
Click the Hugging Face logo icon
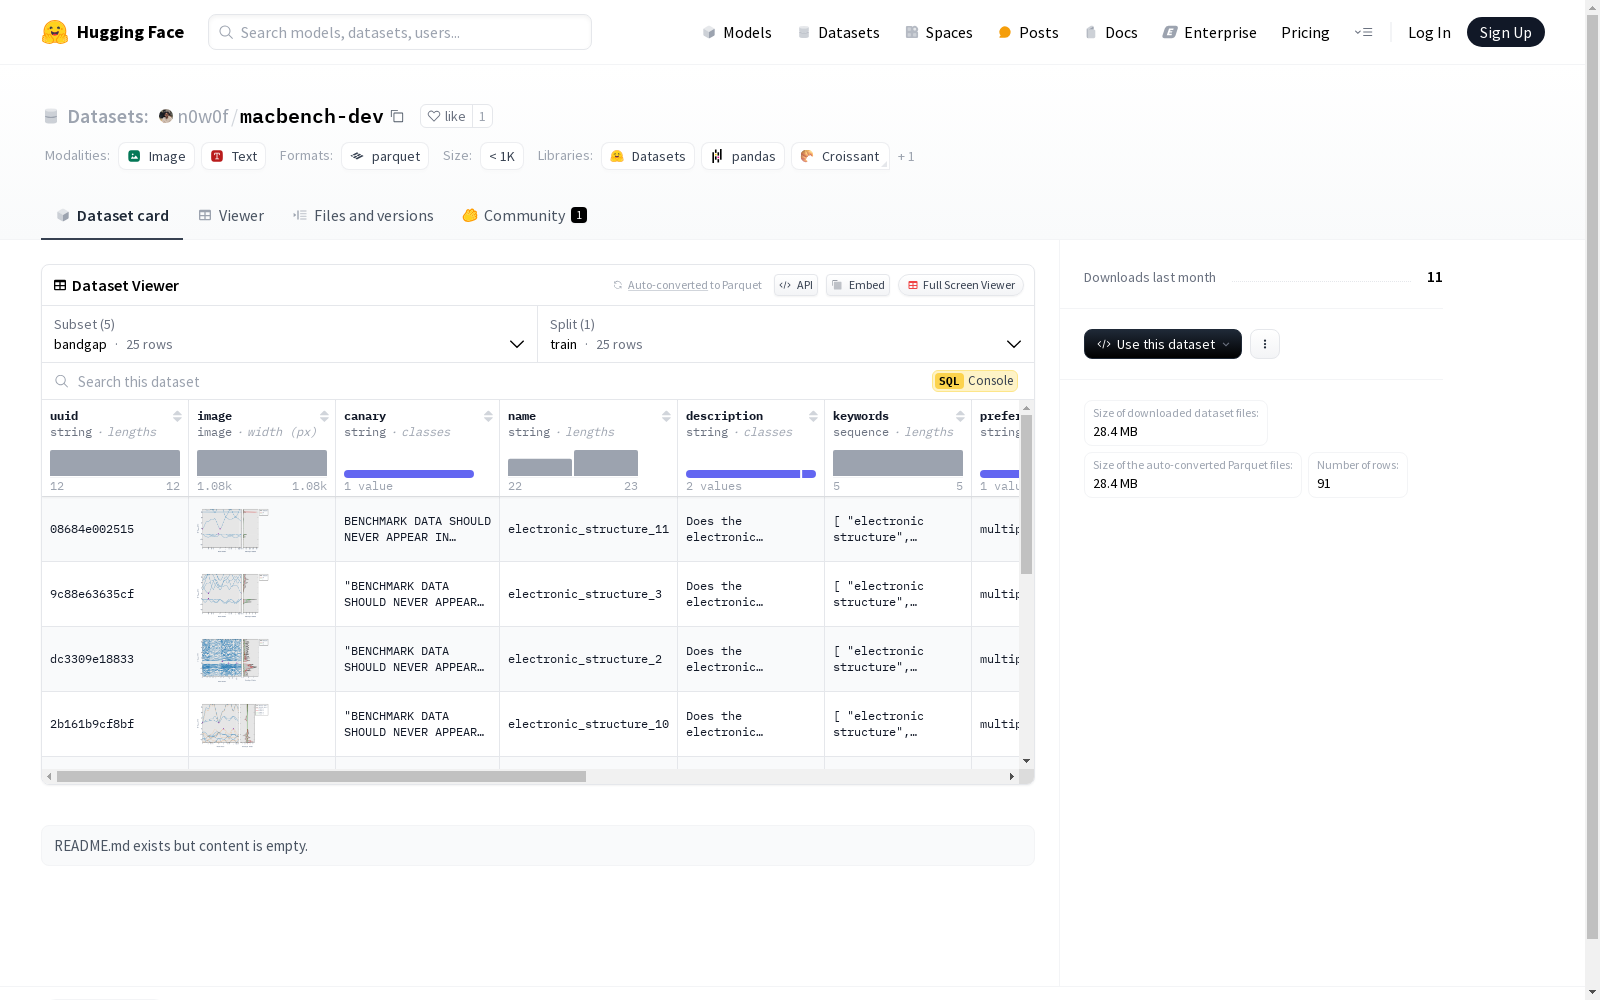55,32
